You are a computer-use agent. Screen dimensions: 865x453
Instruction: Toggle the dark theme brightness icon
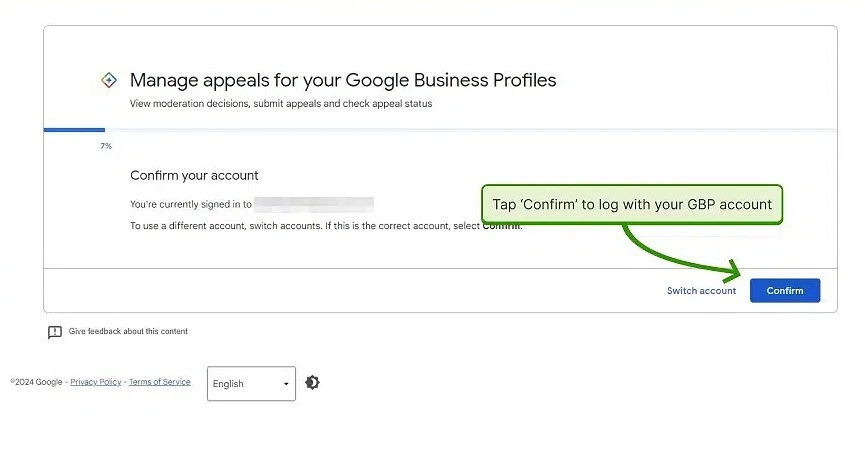click(312, 382)
